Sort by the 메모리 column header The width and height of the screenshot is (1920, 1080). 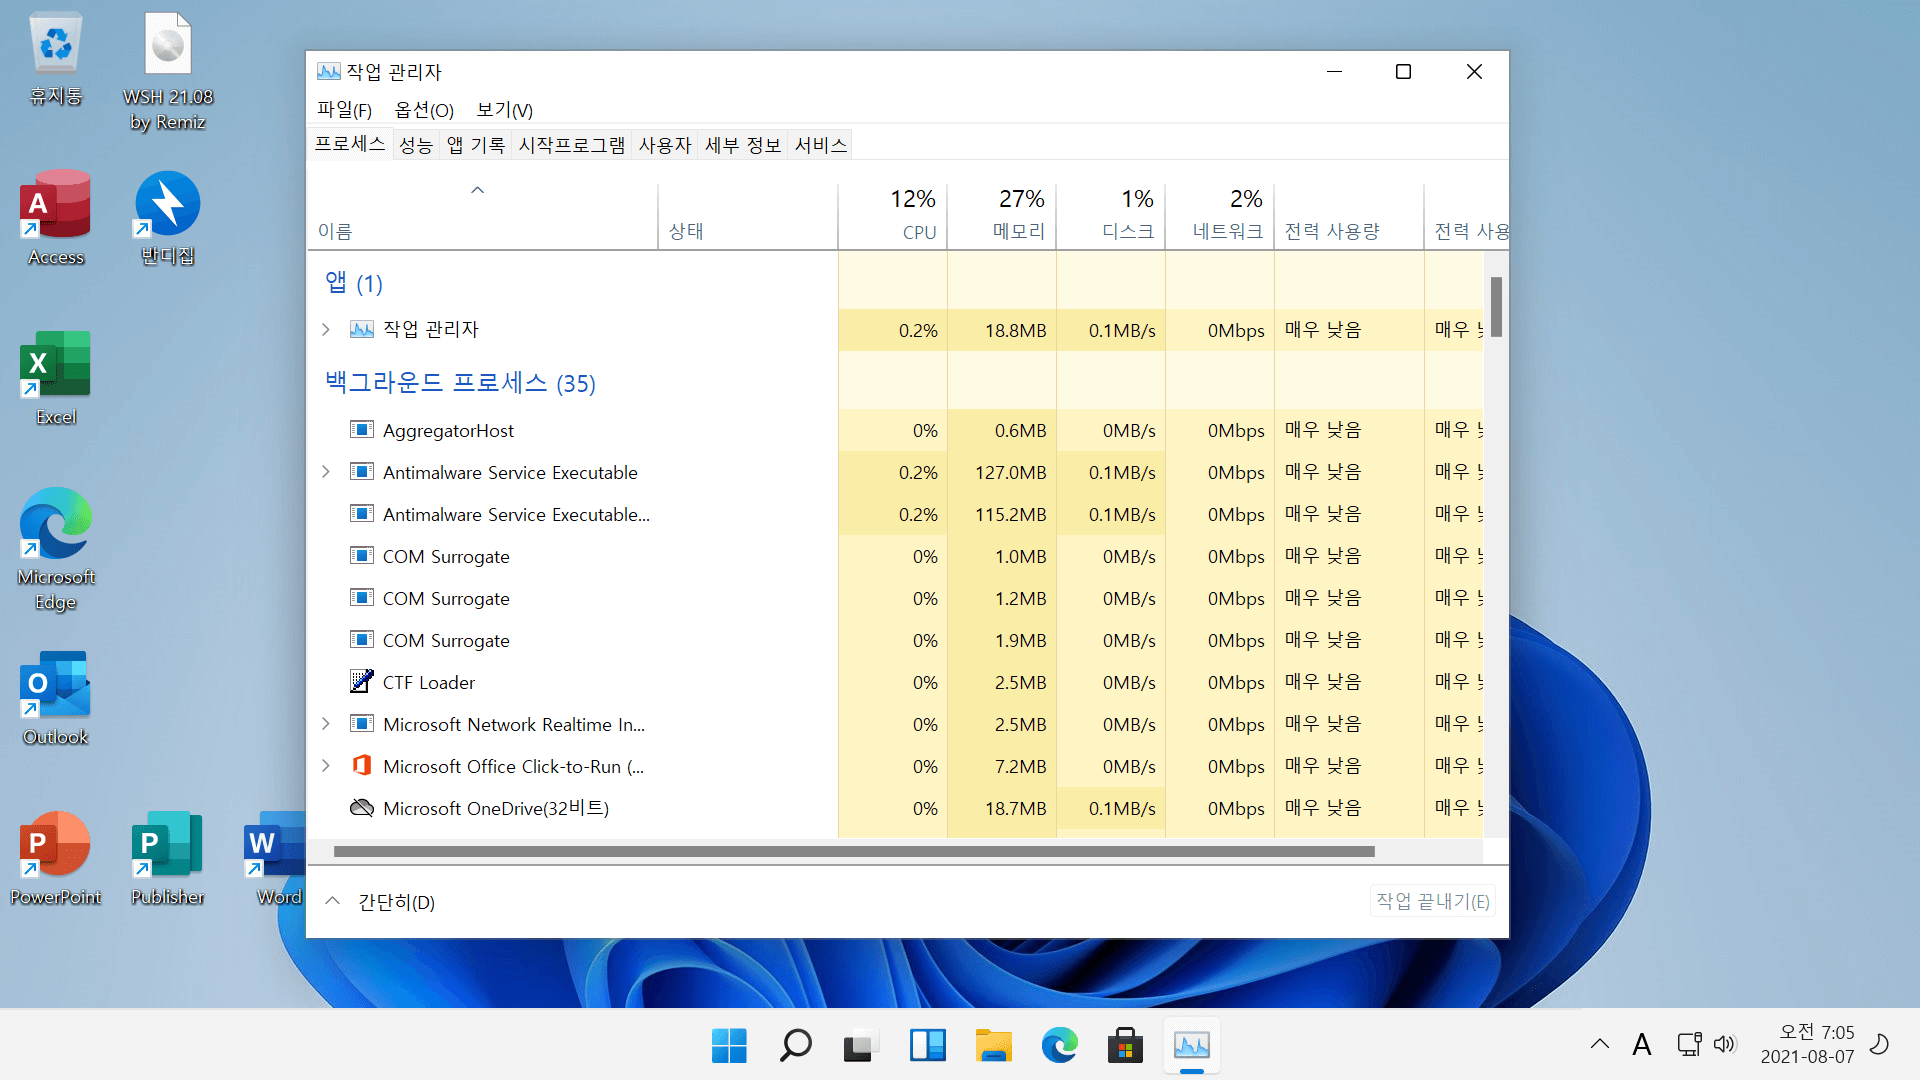1002,215
